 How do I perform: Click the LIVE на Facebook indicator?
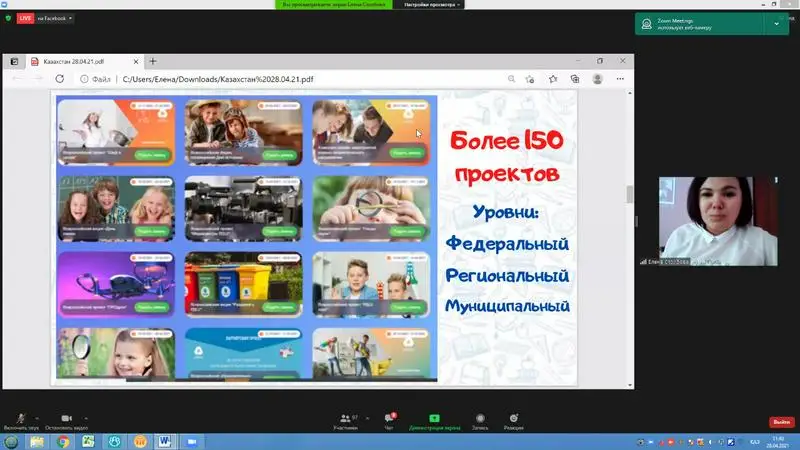pyautogui.click(x=43, y=18)
